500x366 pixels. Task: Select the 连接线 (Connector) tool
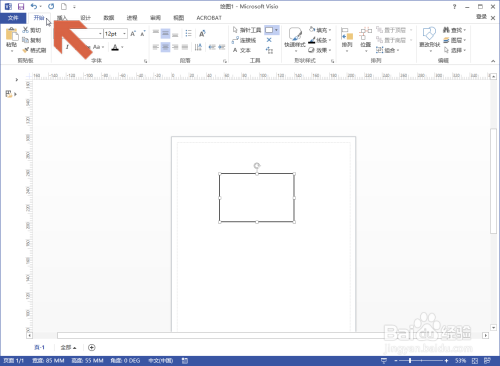[x=244, y=40]
